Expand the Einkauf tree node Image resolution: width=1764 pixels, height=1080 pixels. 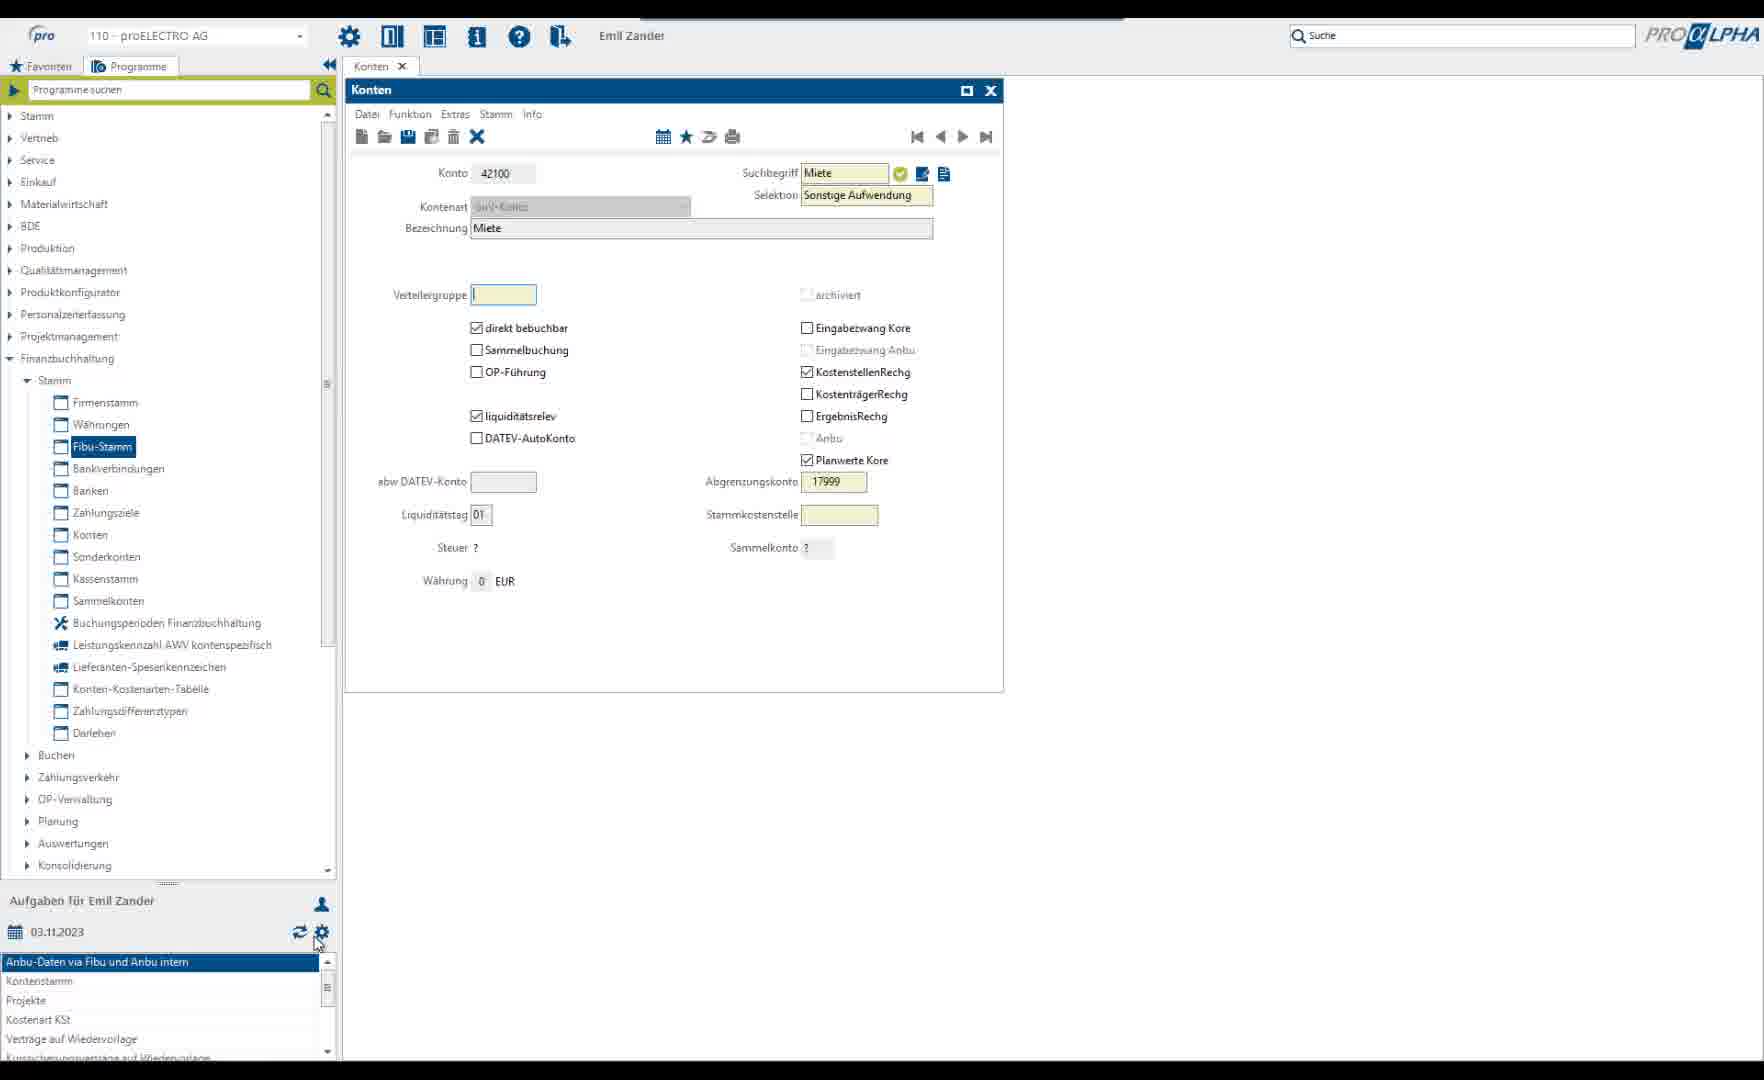point(10,182)
